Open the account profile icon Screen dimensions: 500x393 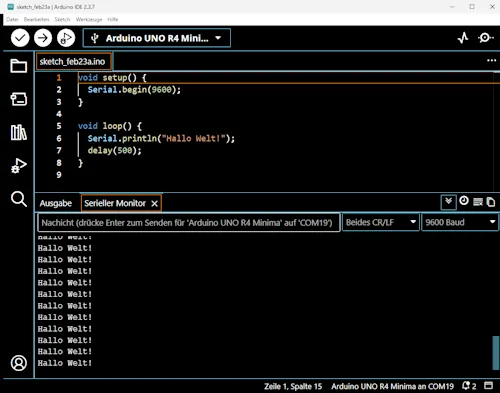[x=19, y=363]
